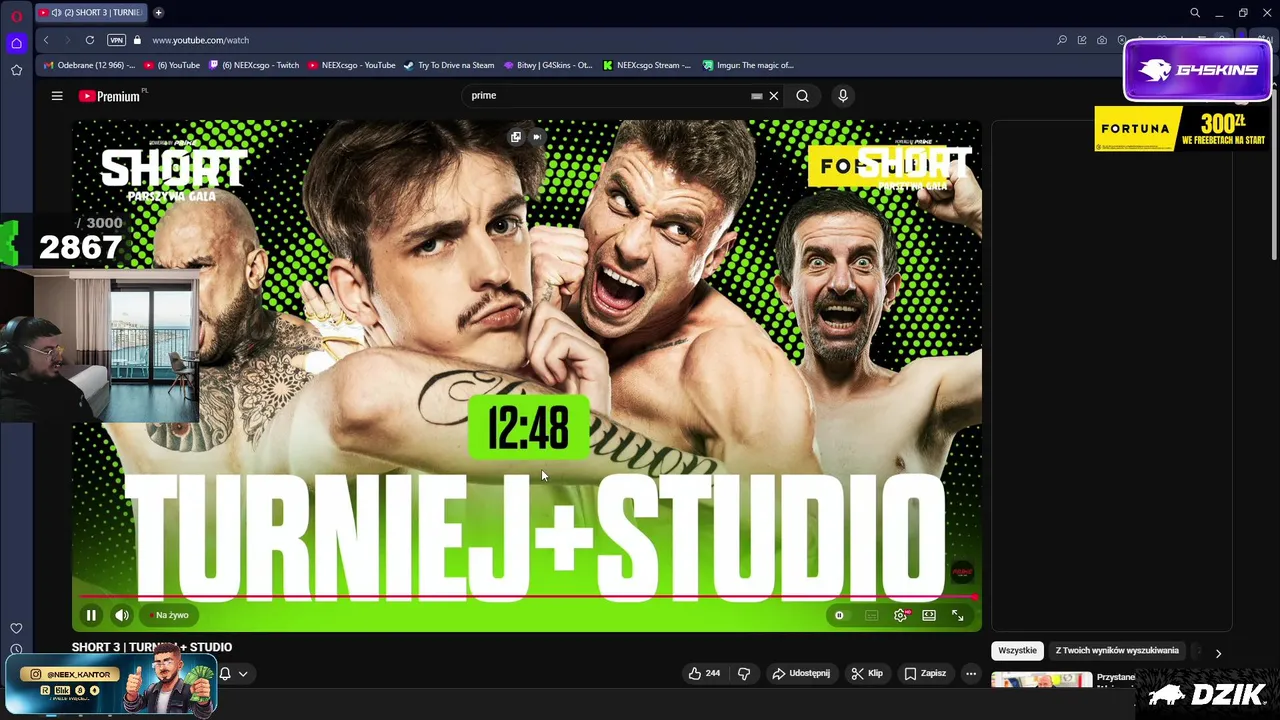Select the 'Wszystkie' filter chip
1280x720 pixels.
[1017, 650]
